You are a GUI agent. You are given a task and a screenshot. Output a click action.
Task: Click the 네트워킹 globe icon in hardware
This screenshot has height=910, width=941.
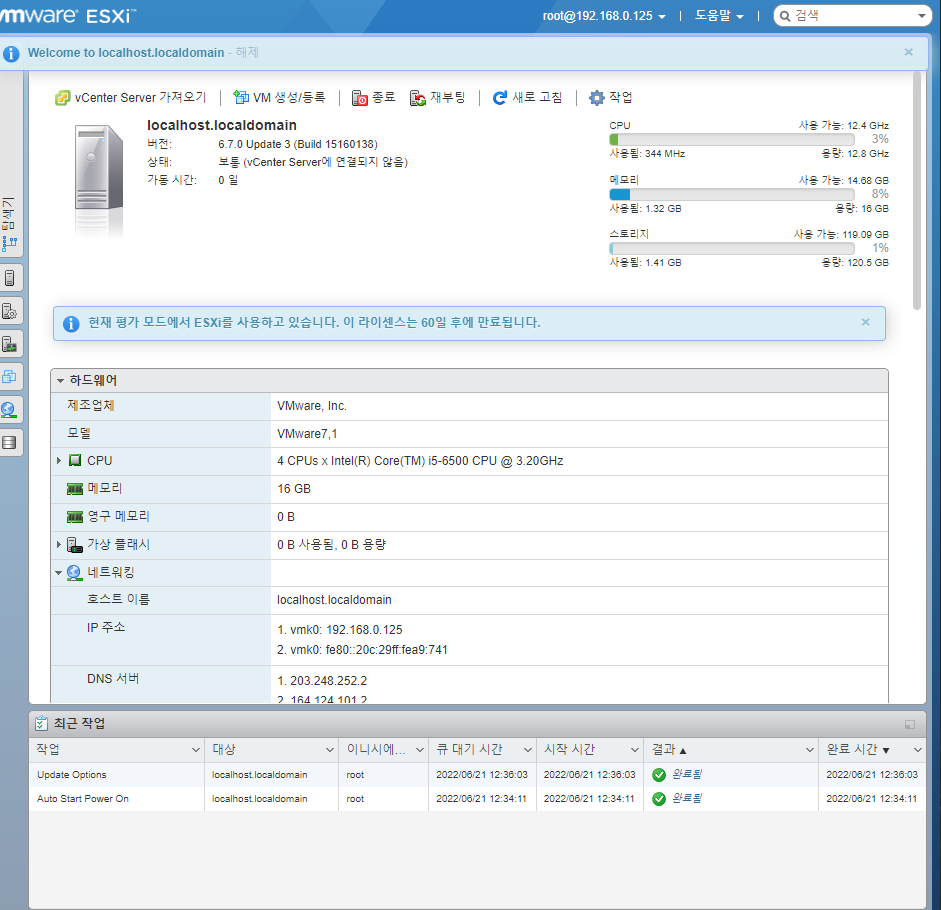[74, 573]
